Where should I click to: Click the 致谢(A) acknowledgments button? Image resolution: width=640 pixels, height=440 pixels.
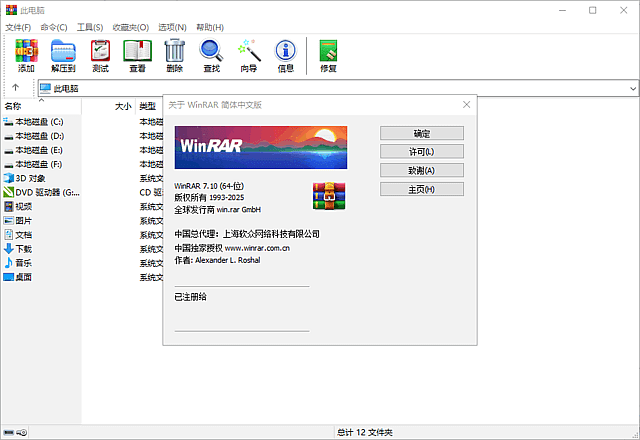[421, 170]
